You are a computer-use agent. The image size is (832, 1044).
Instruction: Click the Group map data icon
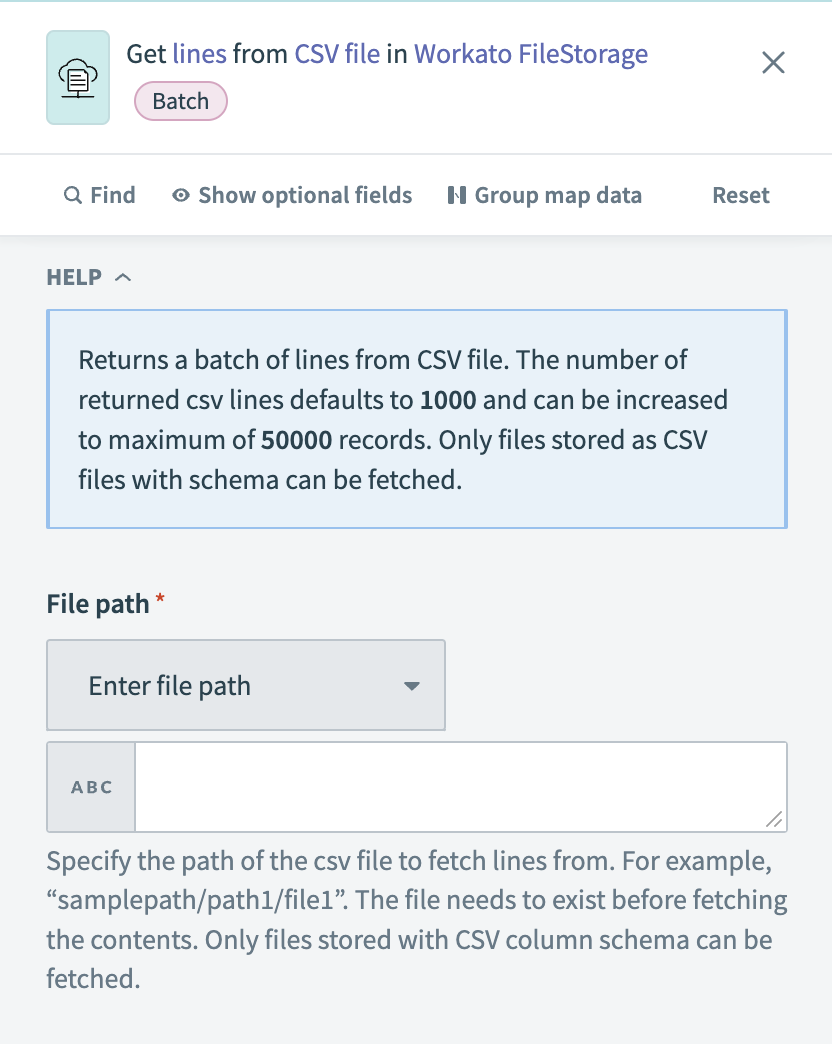point(461,195)
